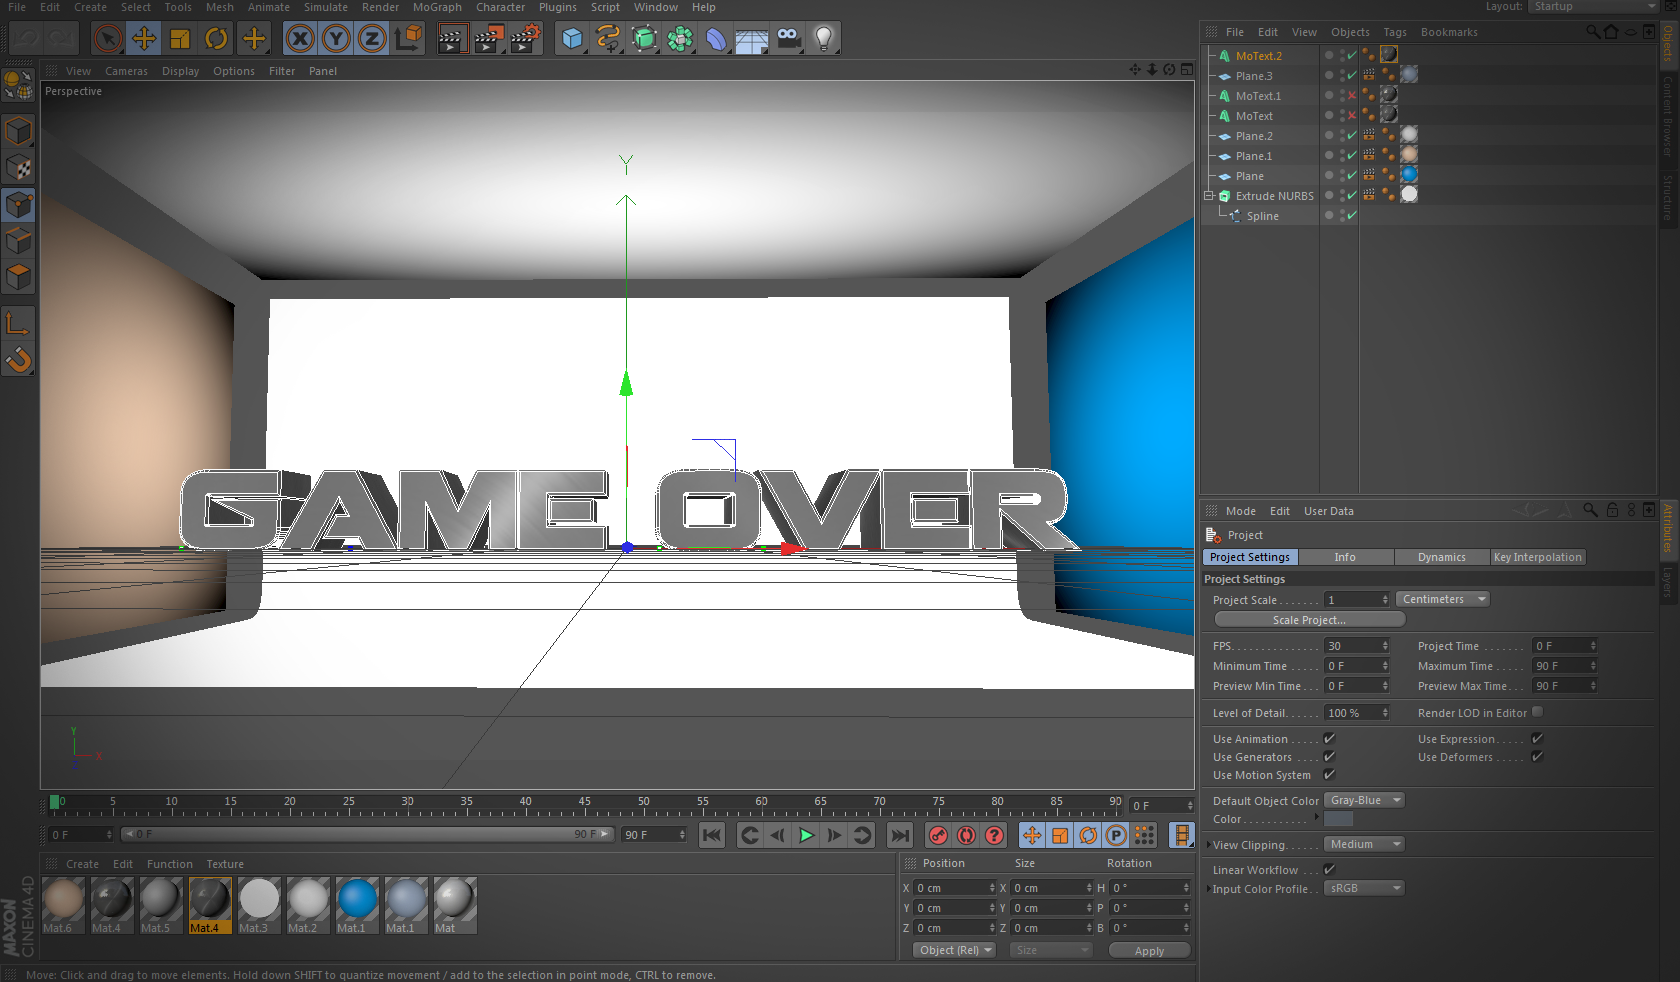Select the Move tool in the toolbar
Viewport: 1680px width, 982px height.
tap(144, 38)
